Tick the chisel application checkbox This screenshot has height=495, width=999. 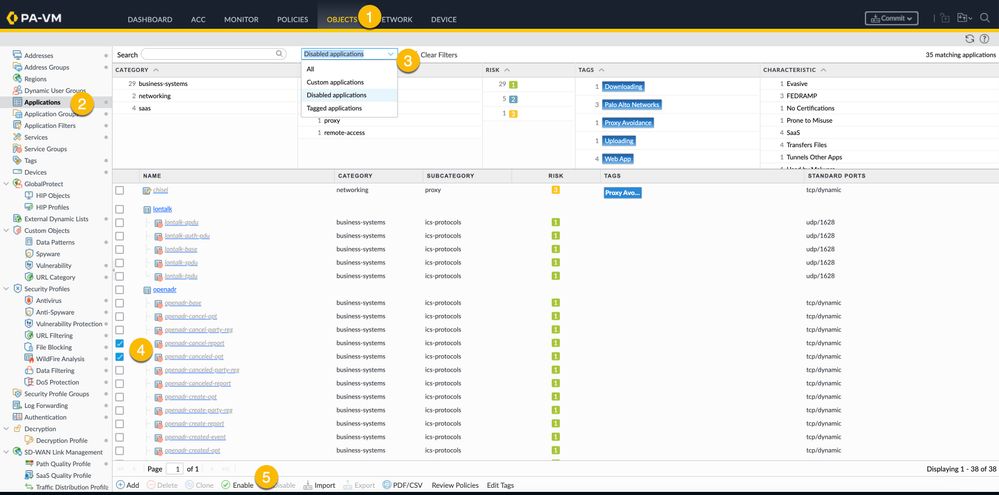pyautogui.click(x=120, y=190)
